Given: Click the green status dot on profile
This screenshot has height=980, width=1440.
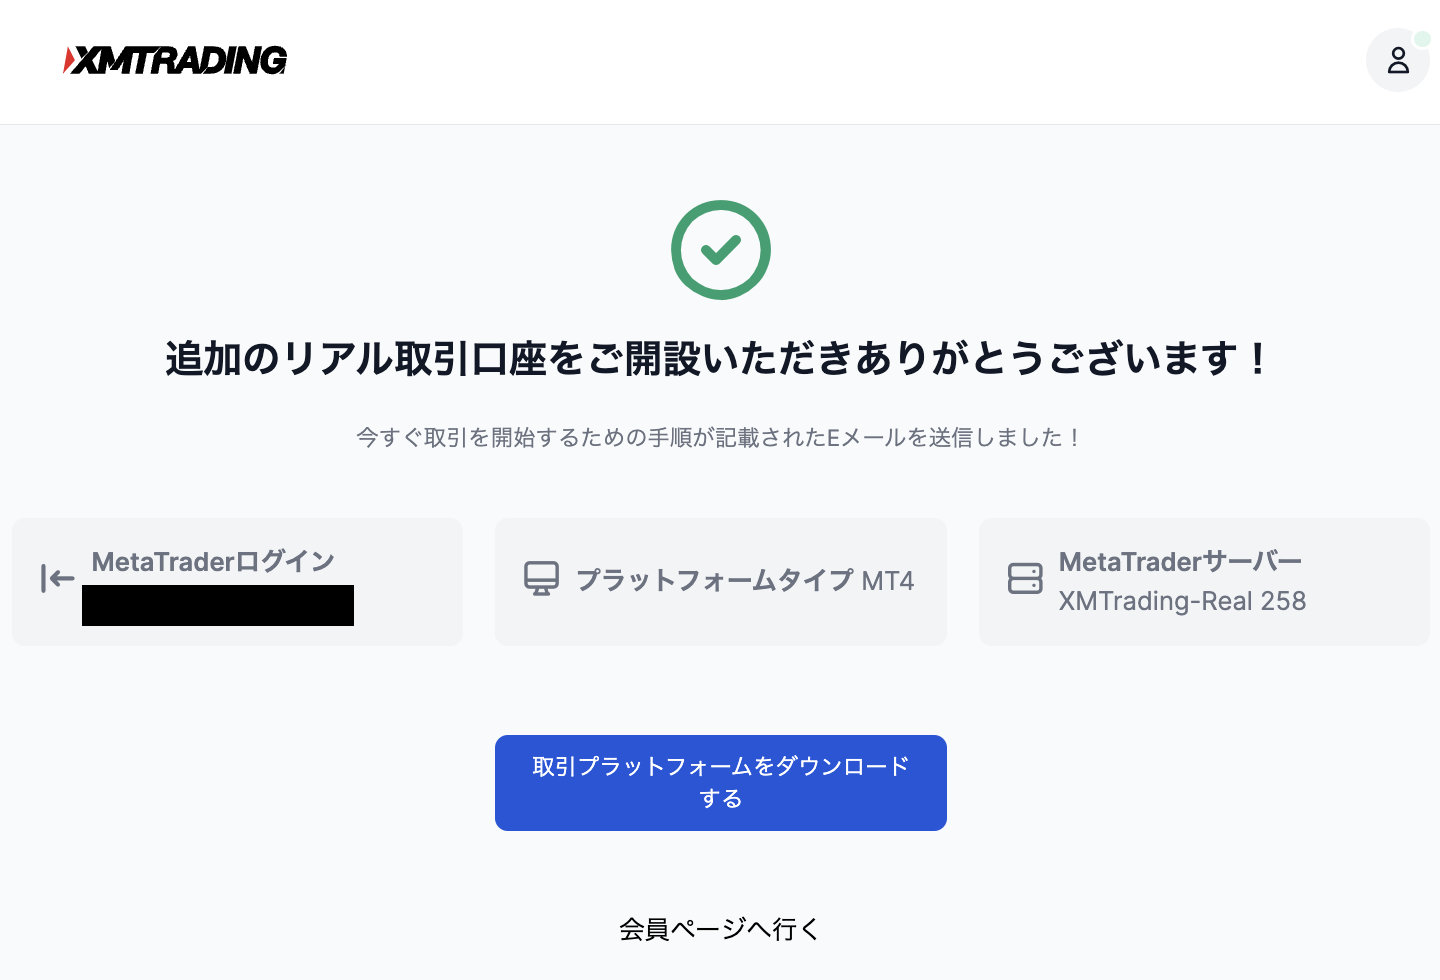Looking at the screenshot, I should 1422,39.
